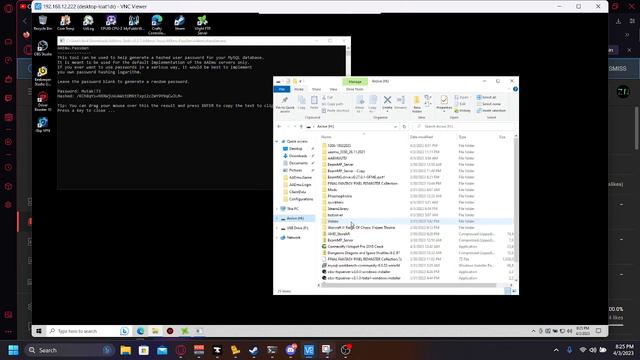Click the Explorer help question mark icon
This screenshot has height=360, width=640.
click(x=515, y=89)
